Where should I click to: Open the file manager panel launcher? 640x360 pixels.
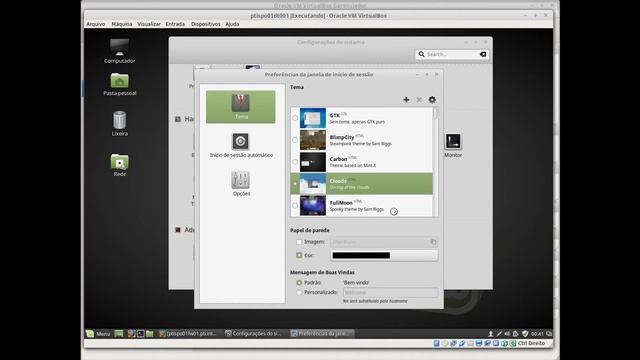(150, 334)
